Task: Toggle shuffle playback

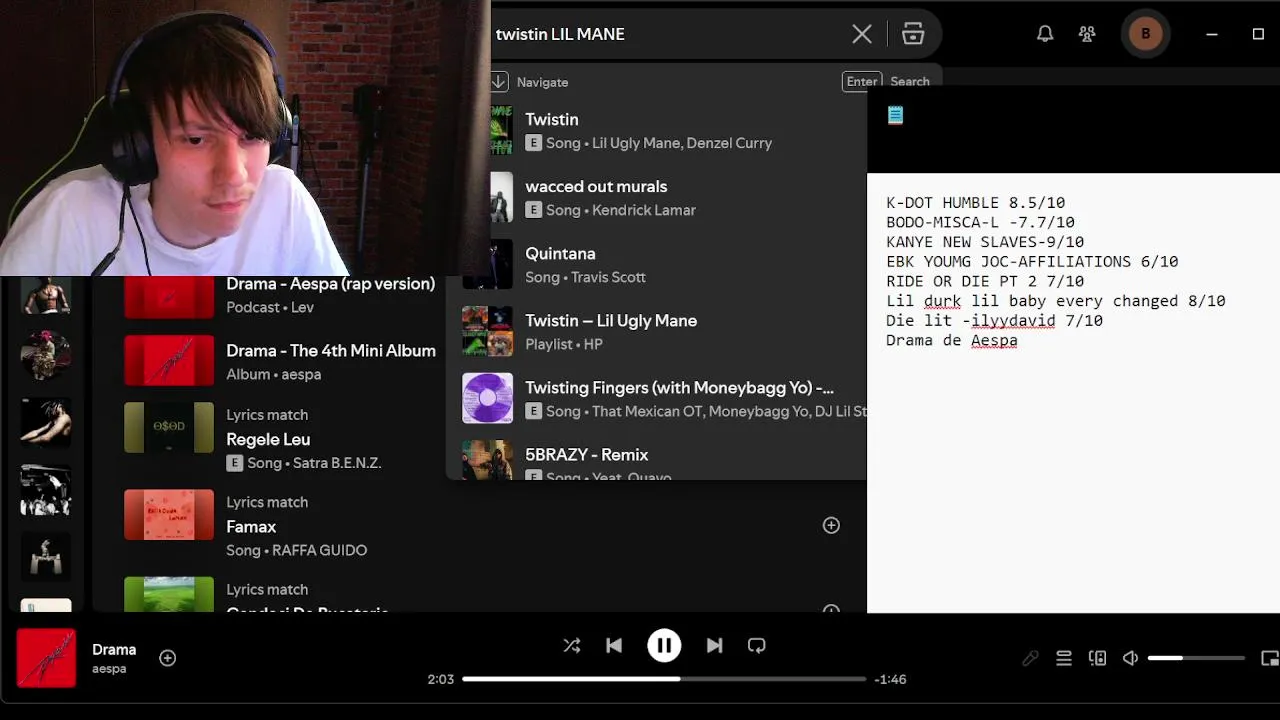Action: (572, 646)
